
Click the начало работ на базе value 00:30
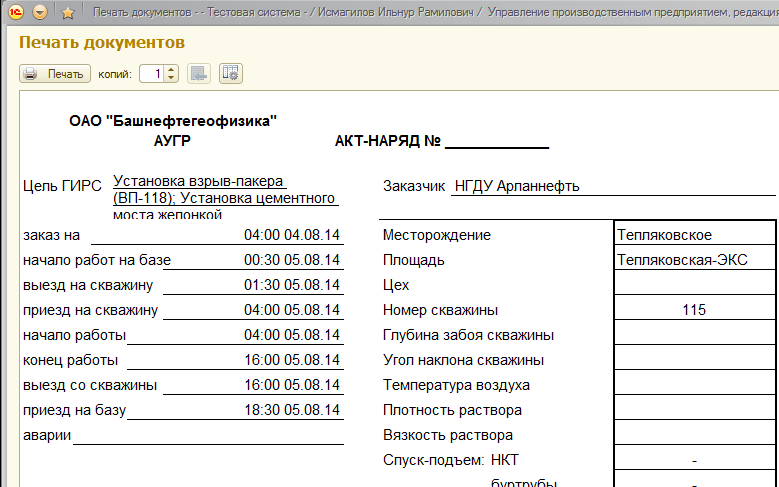[292, 260]
